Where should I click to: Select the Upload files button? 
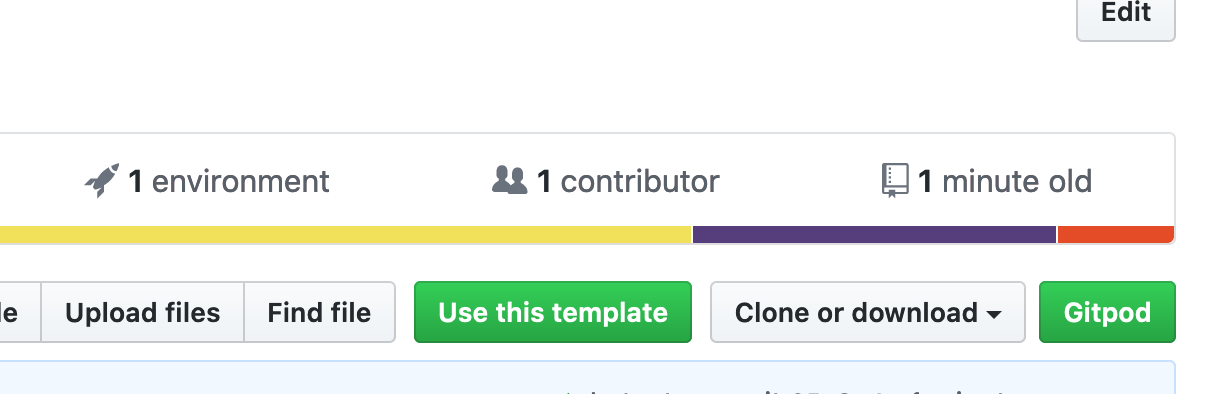point(143,312)
